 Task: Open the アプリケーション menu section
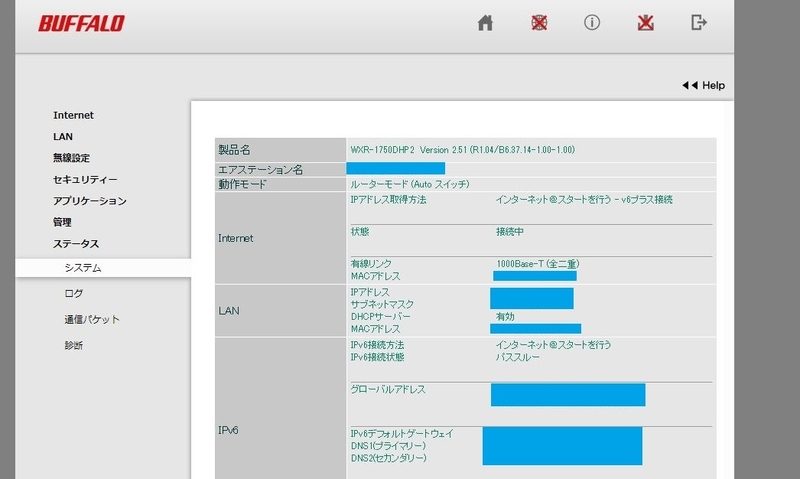tap(90, 201)
